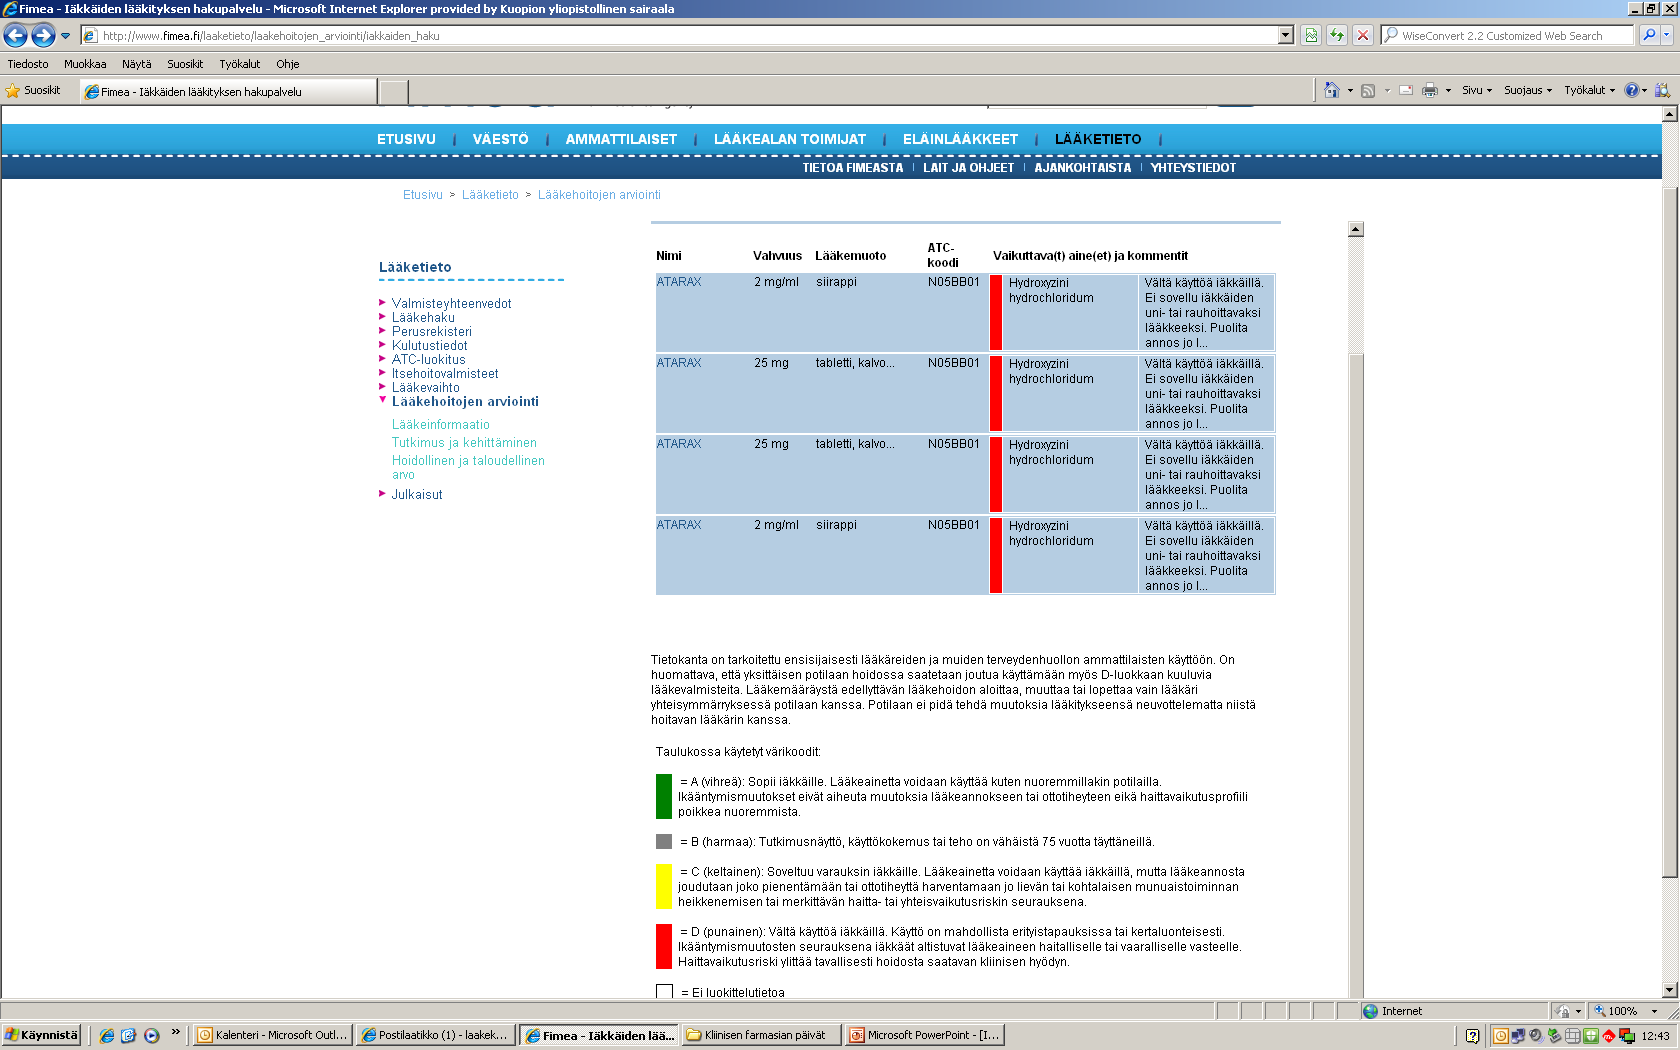Open the Lääkeinformaatio sub-item
The width and height of the screenshot is (1680, 1050).
[441, 425]
